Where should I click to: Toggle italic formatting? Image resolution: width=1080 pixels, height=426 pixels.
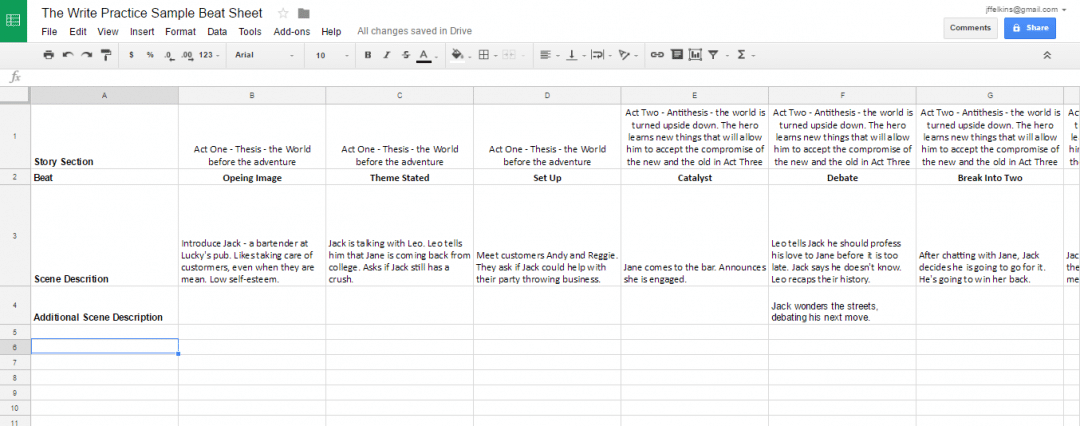[386, 55]
